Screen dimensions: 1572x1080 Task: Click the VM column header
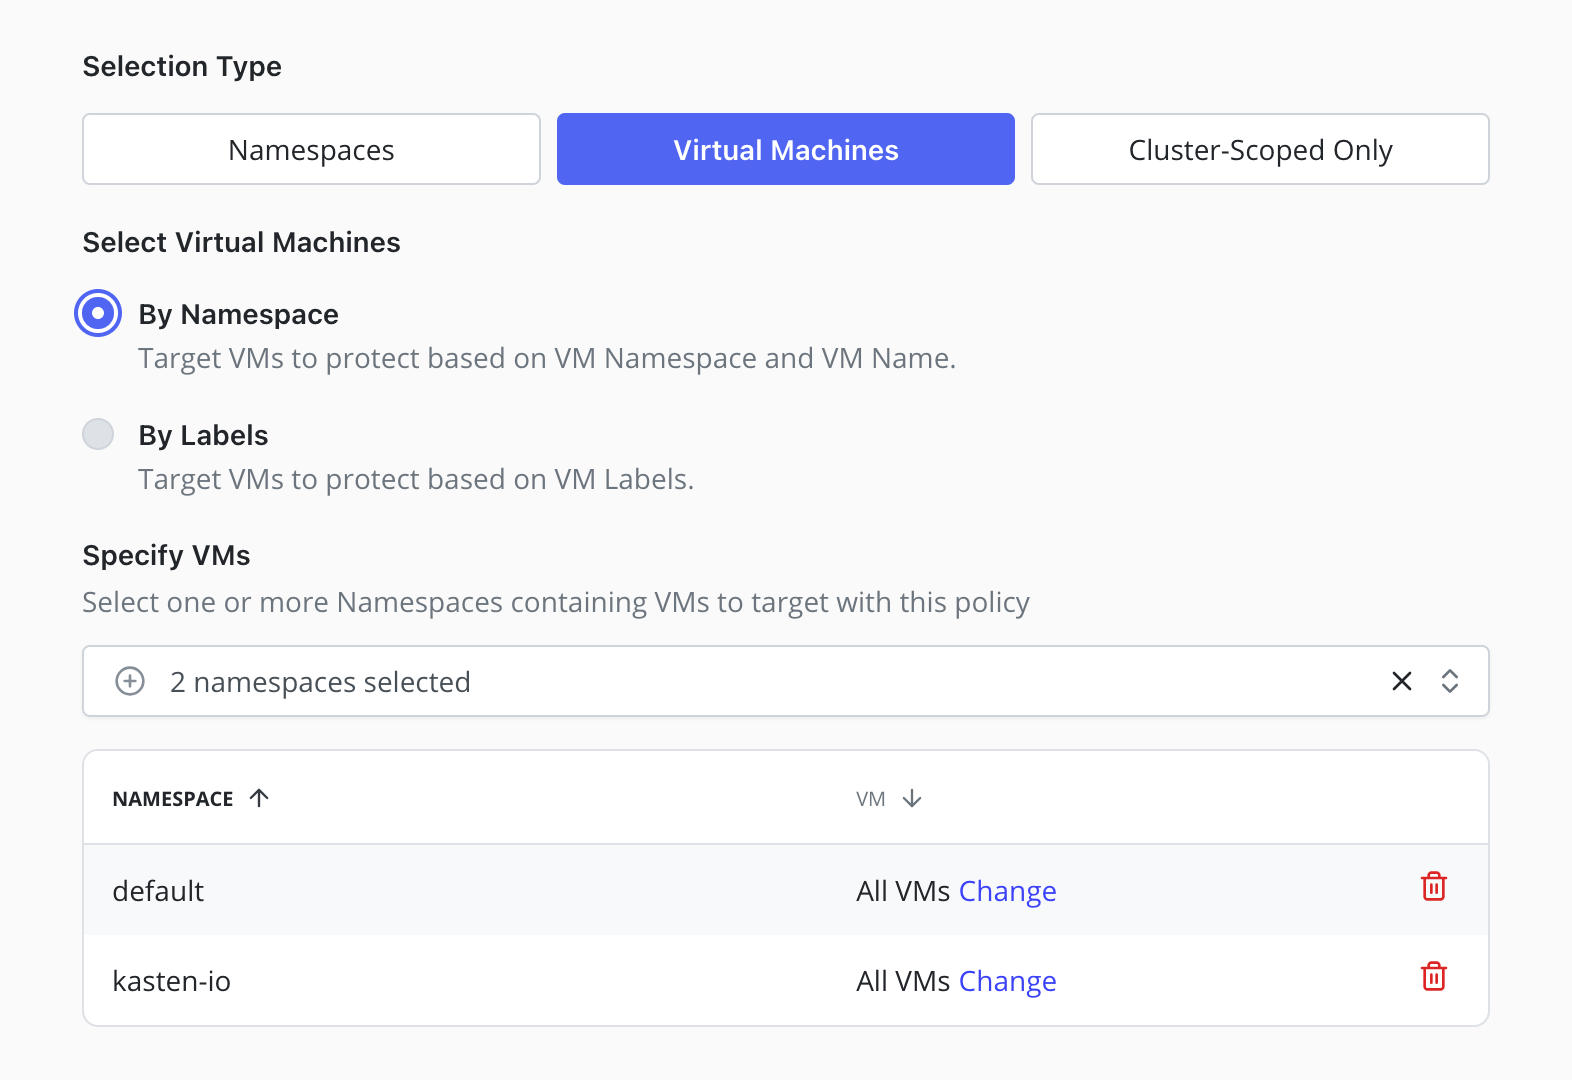coord(871,799)
